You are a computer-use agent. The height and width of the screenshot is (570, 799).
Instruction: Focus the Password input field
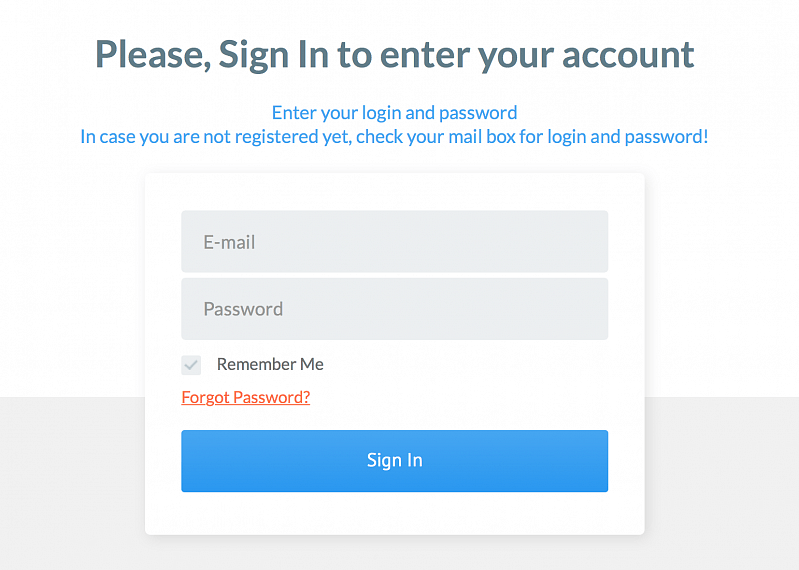pyautogui.click(x=394, y=309)
